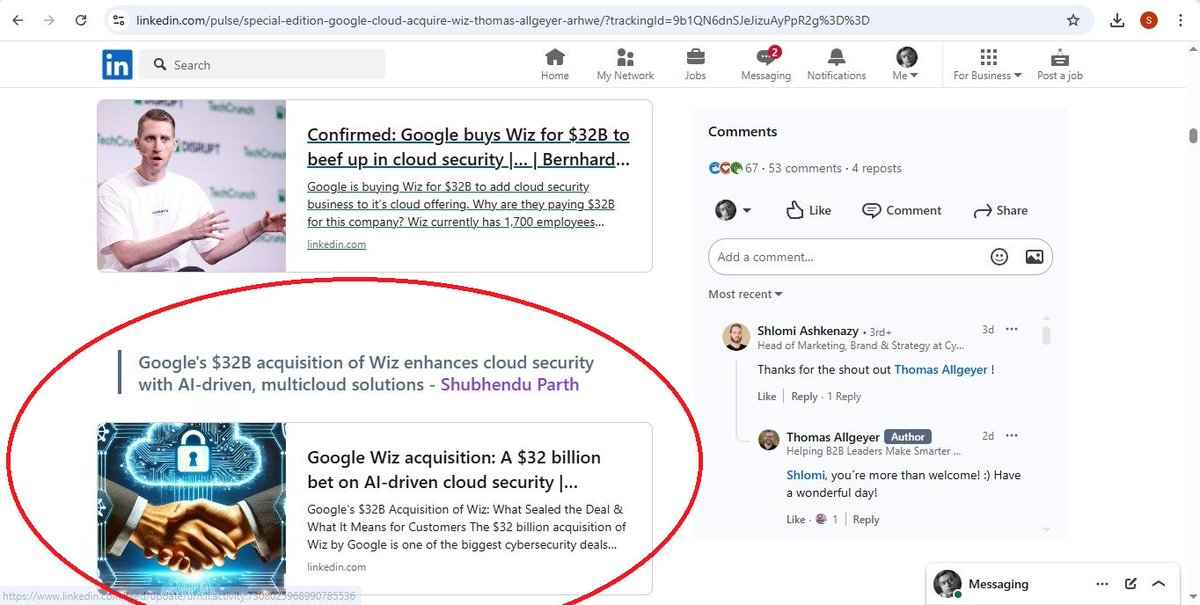Open 53 comments link
The image size is (1200, 605).
click(x=803, y=168)
